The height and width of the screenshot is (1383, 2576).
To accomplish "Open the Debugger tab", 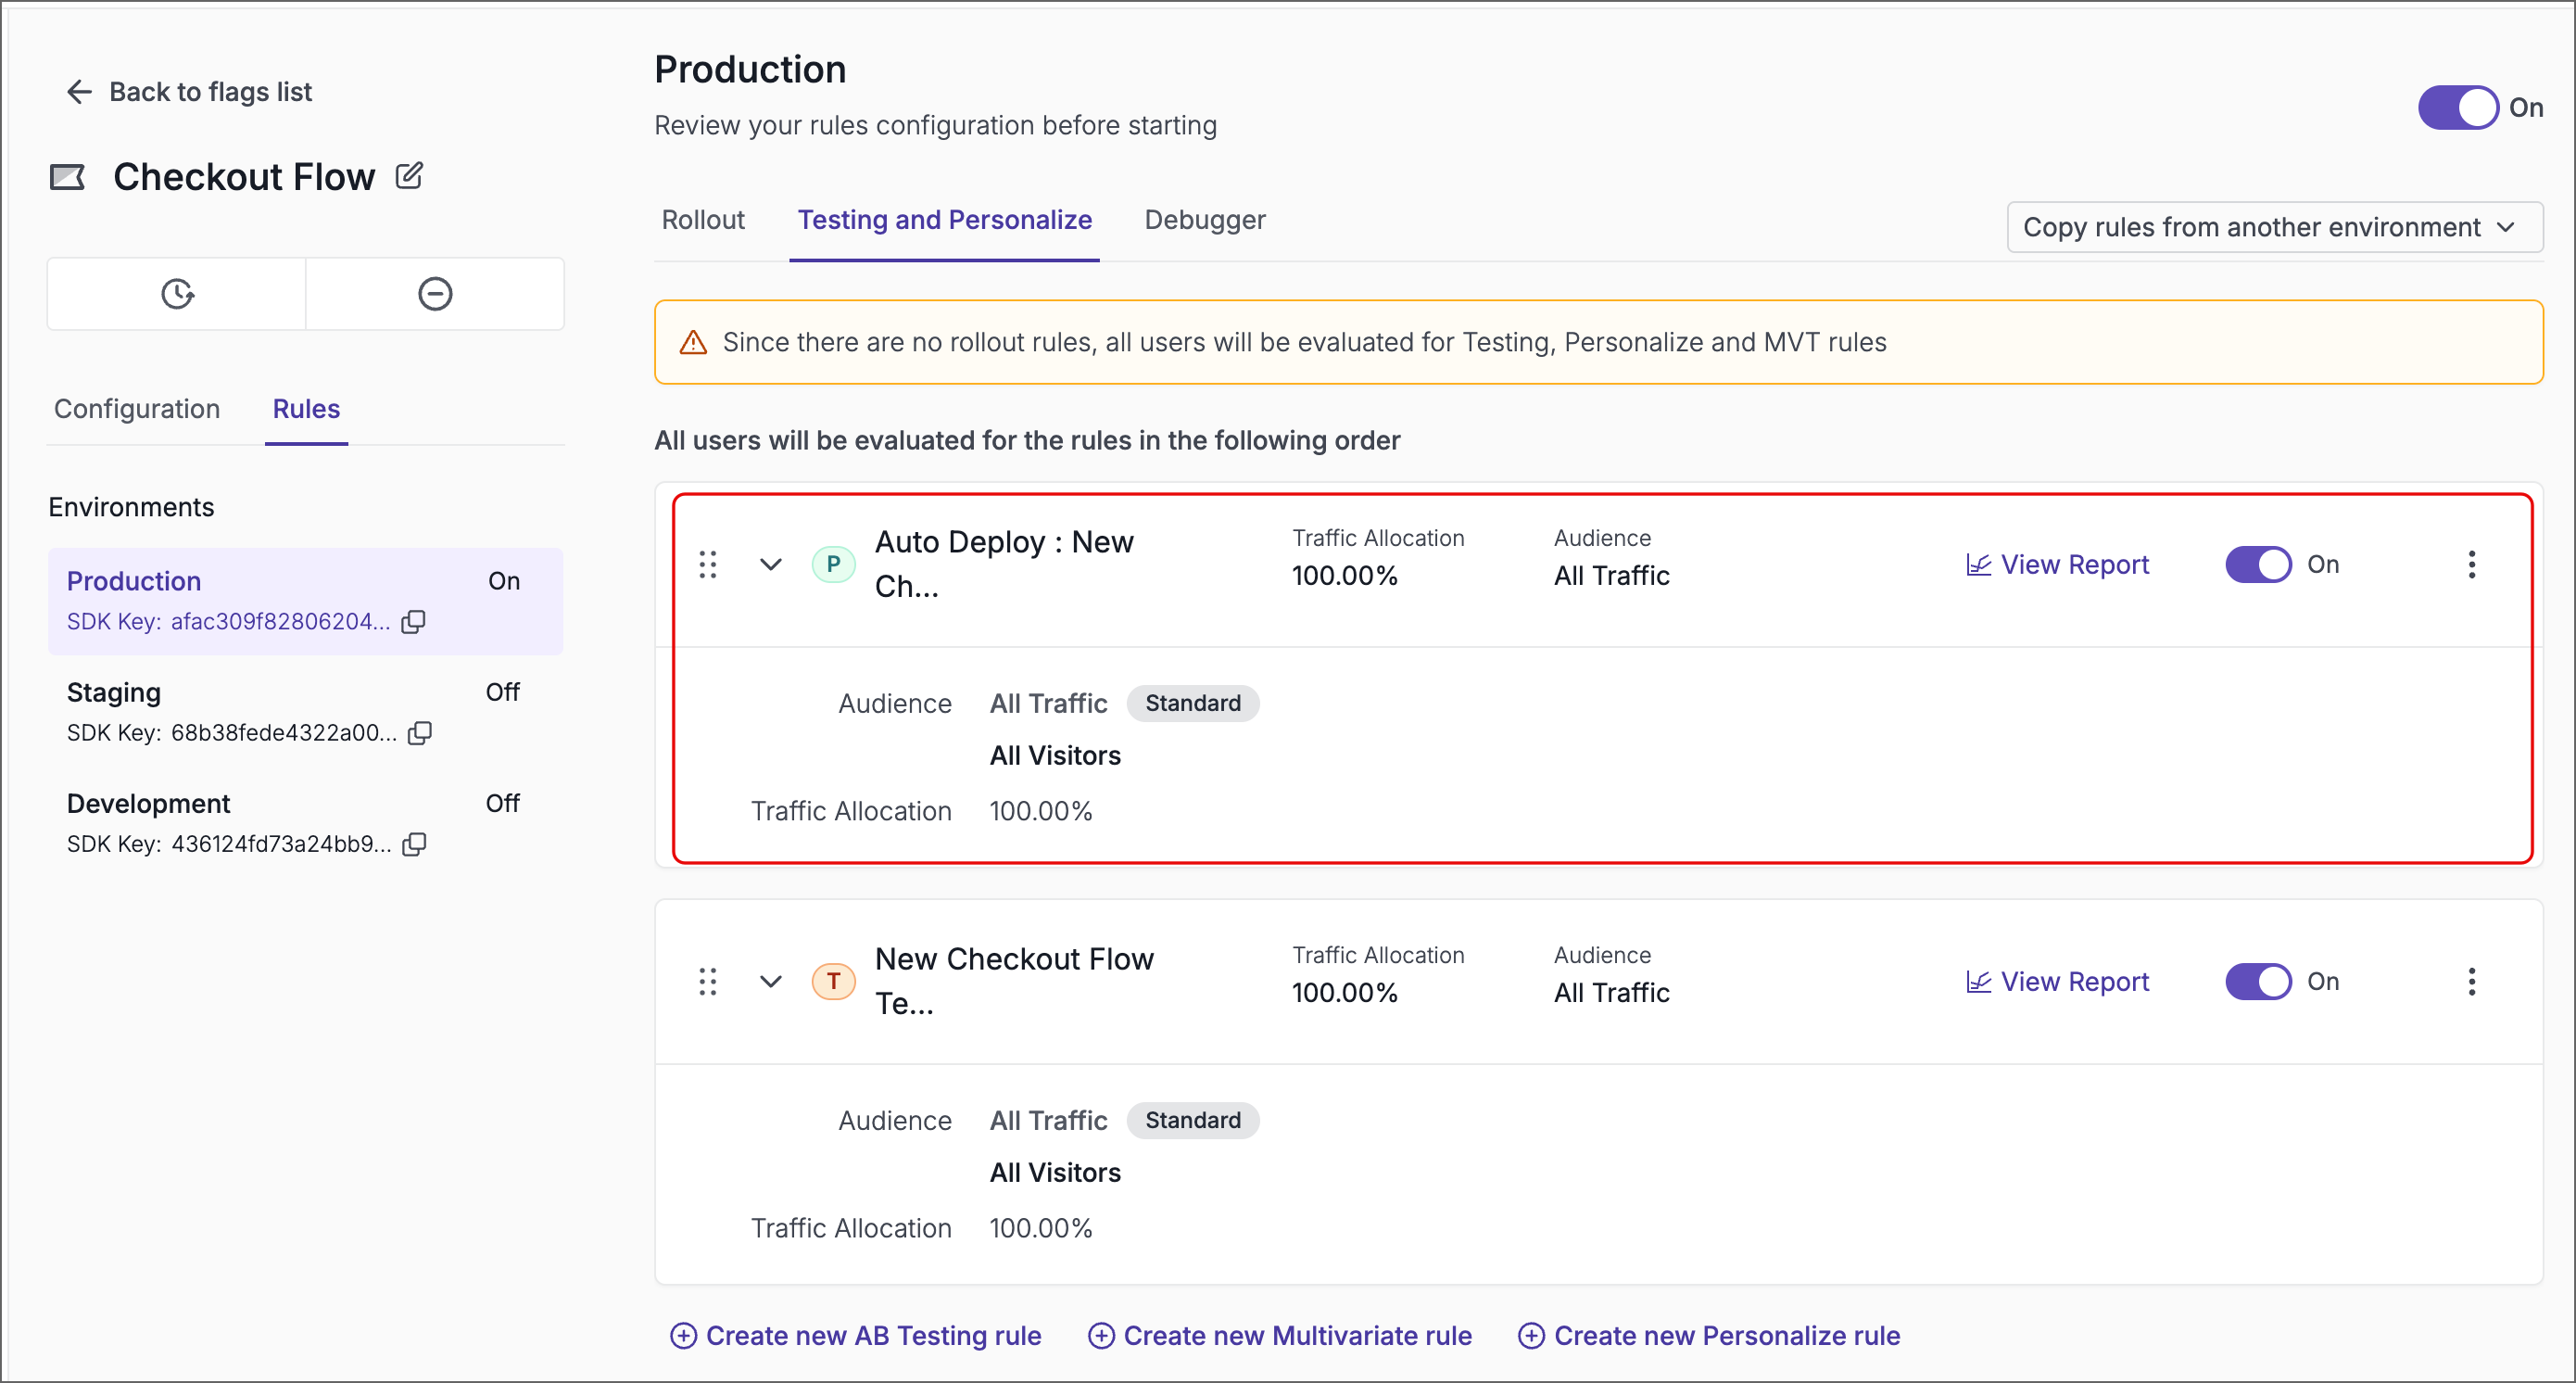I will (1204, 220).
